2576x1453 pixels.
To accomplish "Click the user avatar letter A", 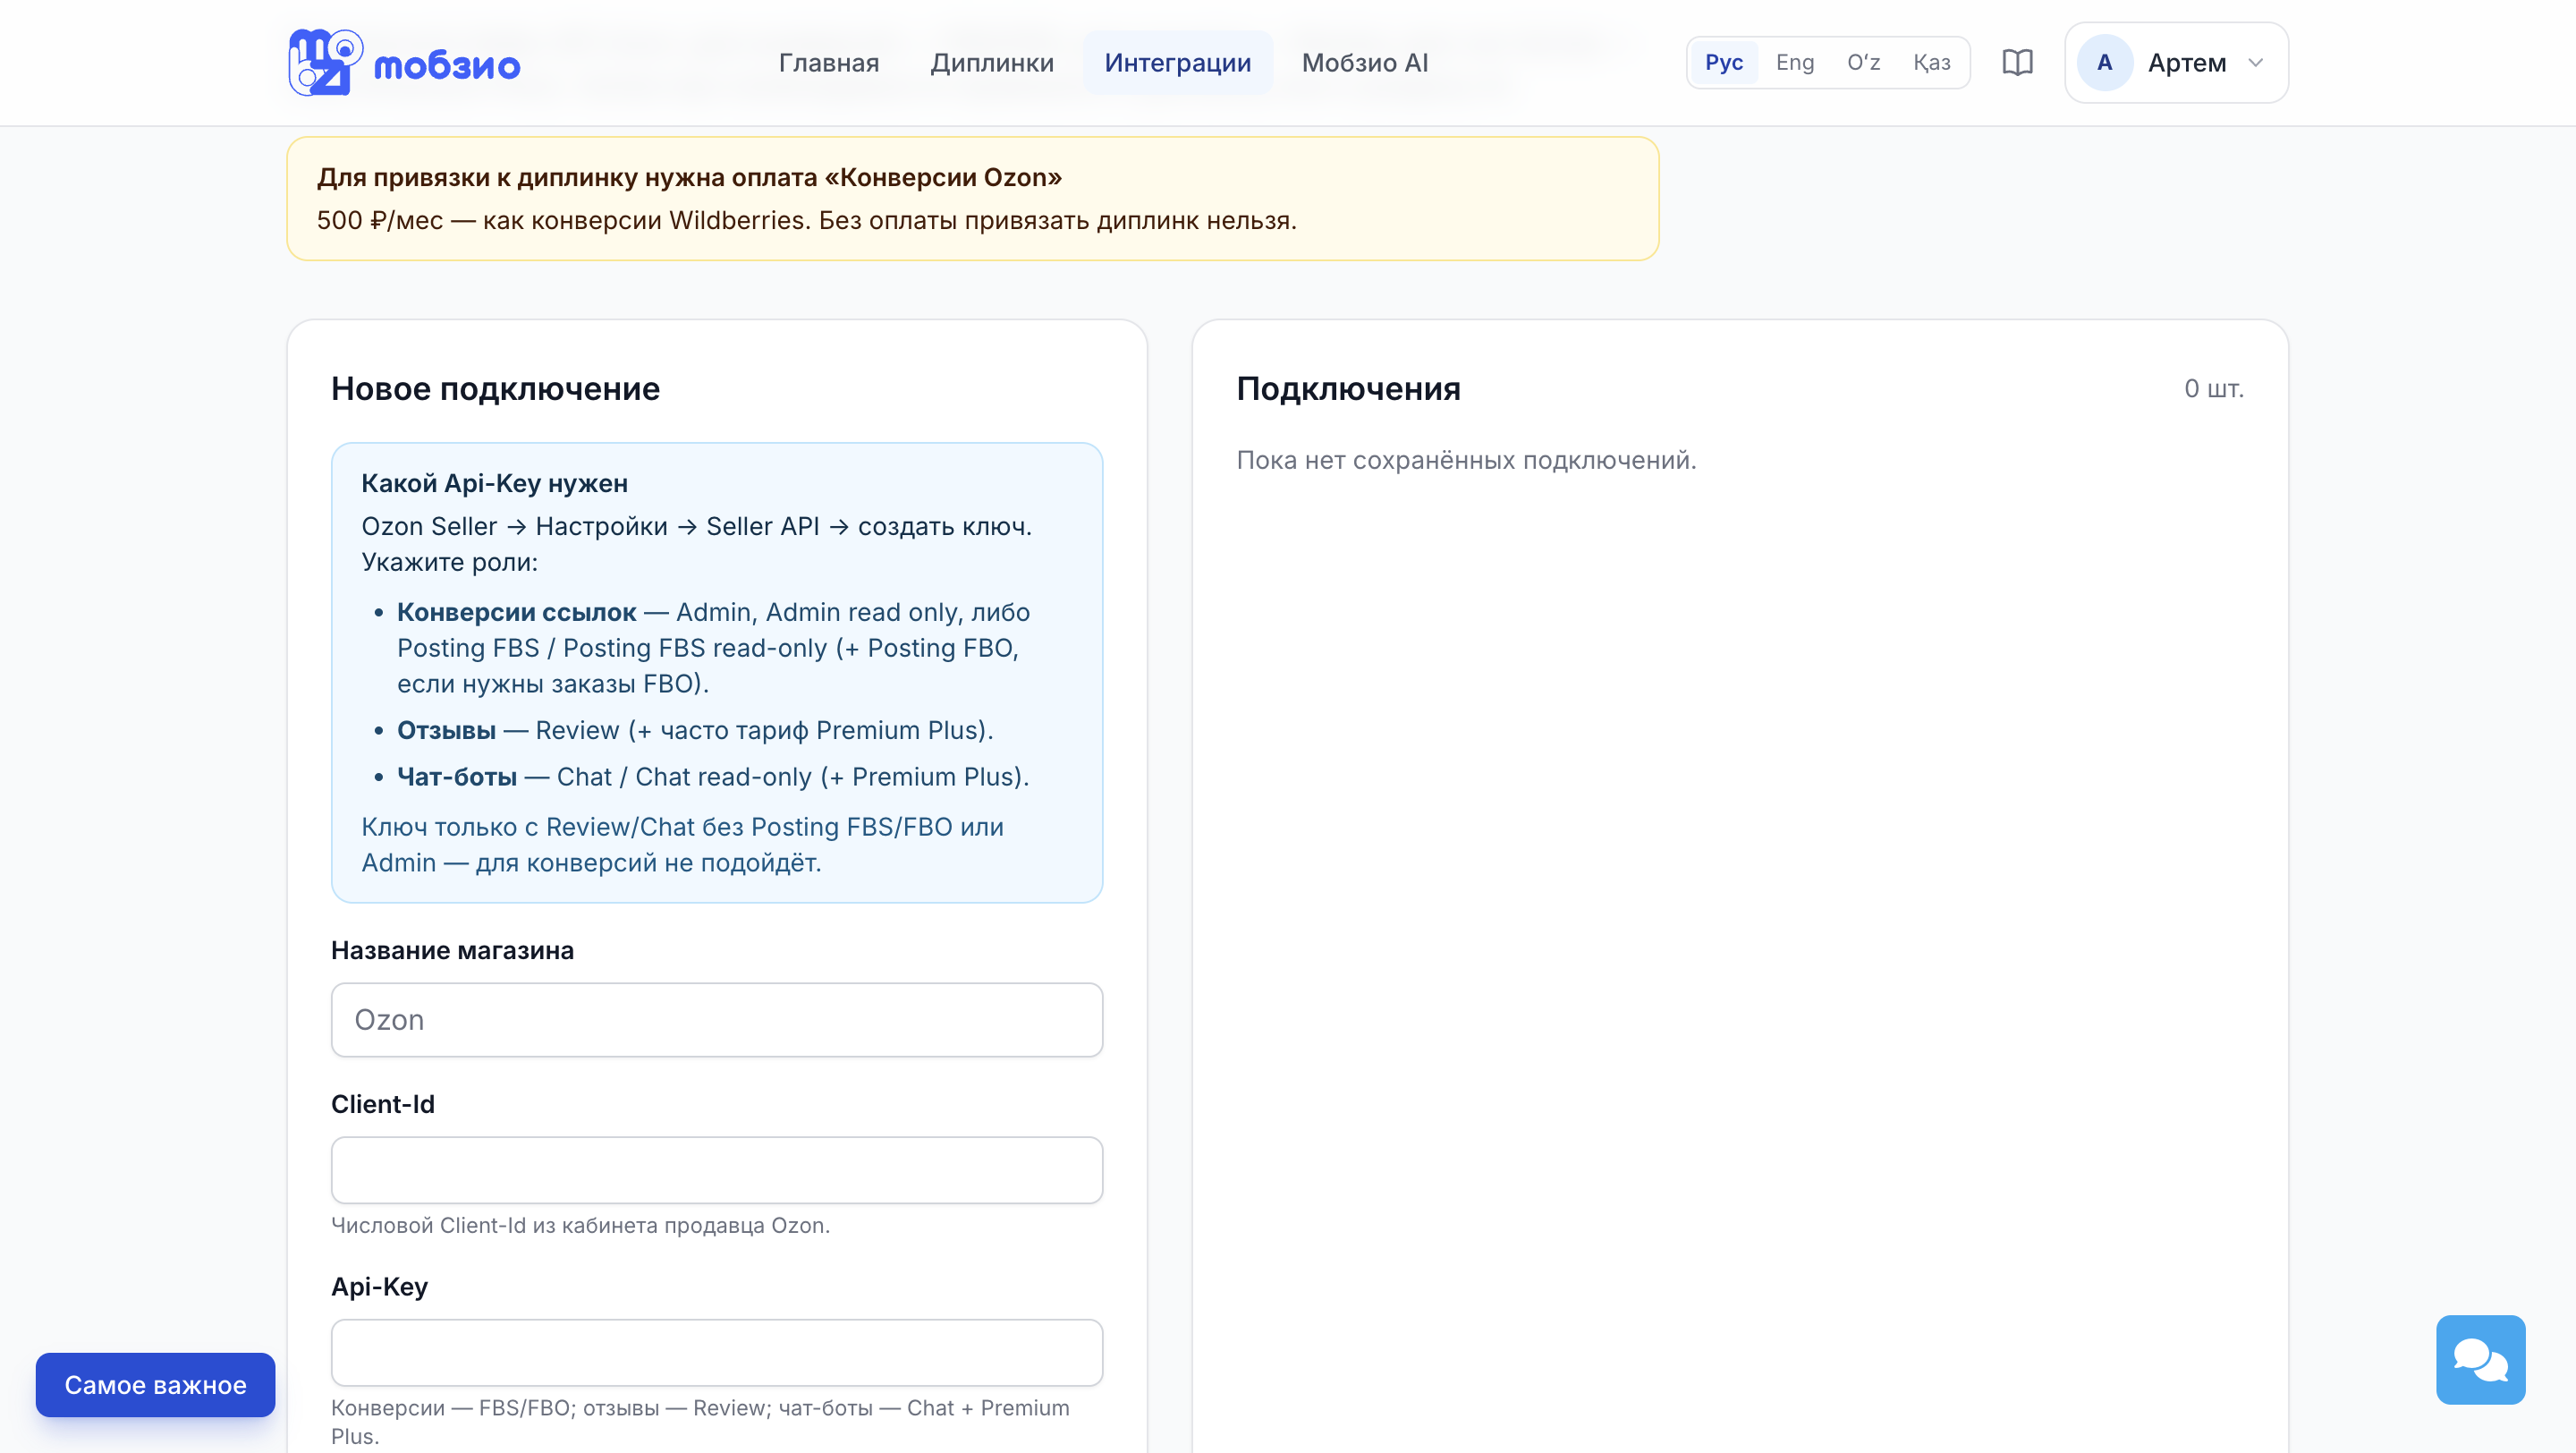I will click(x=2104, y=63).
